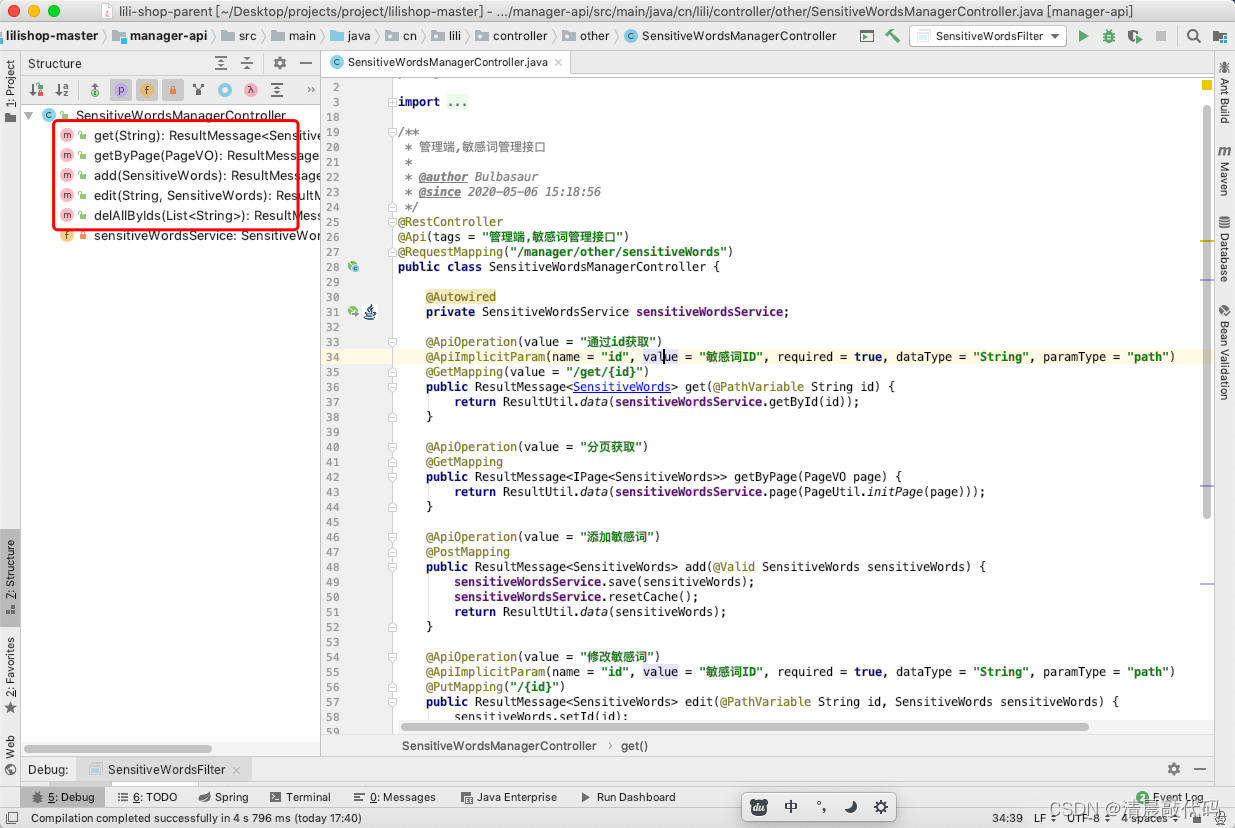Fold the class Javadoc comment at line 19
The height and width of the screenshot is (828, 1235).
pos(392,132)
